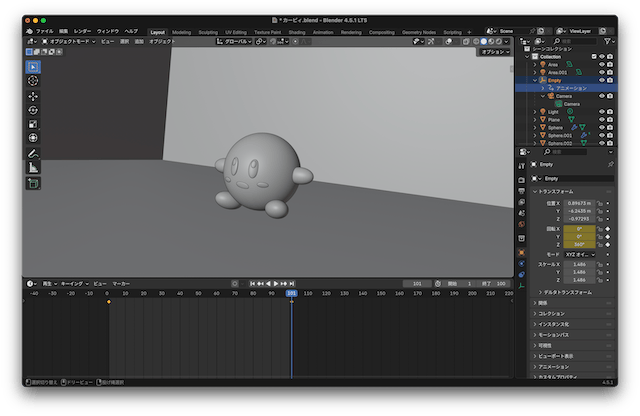Select the Rotate tool in the toolbar

click(33, 110)
